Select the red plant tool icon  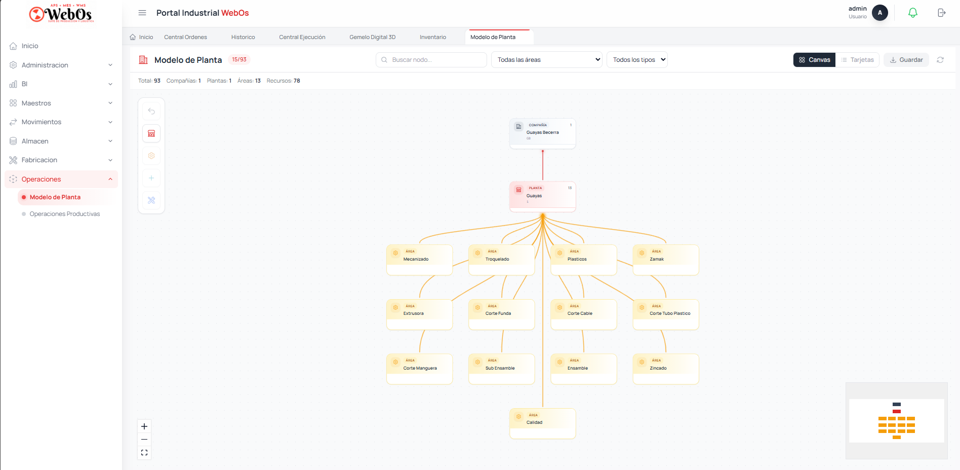[x=152, y=134]
